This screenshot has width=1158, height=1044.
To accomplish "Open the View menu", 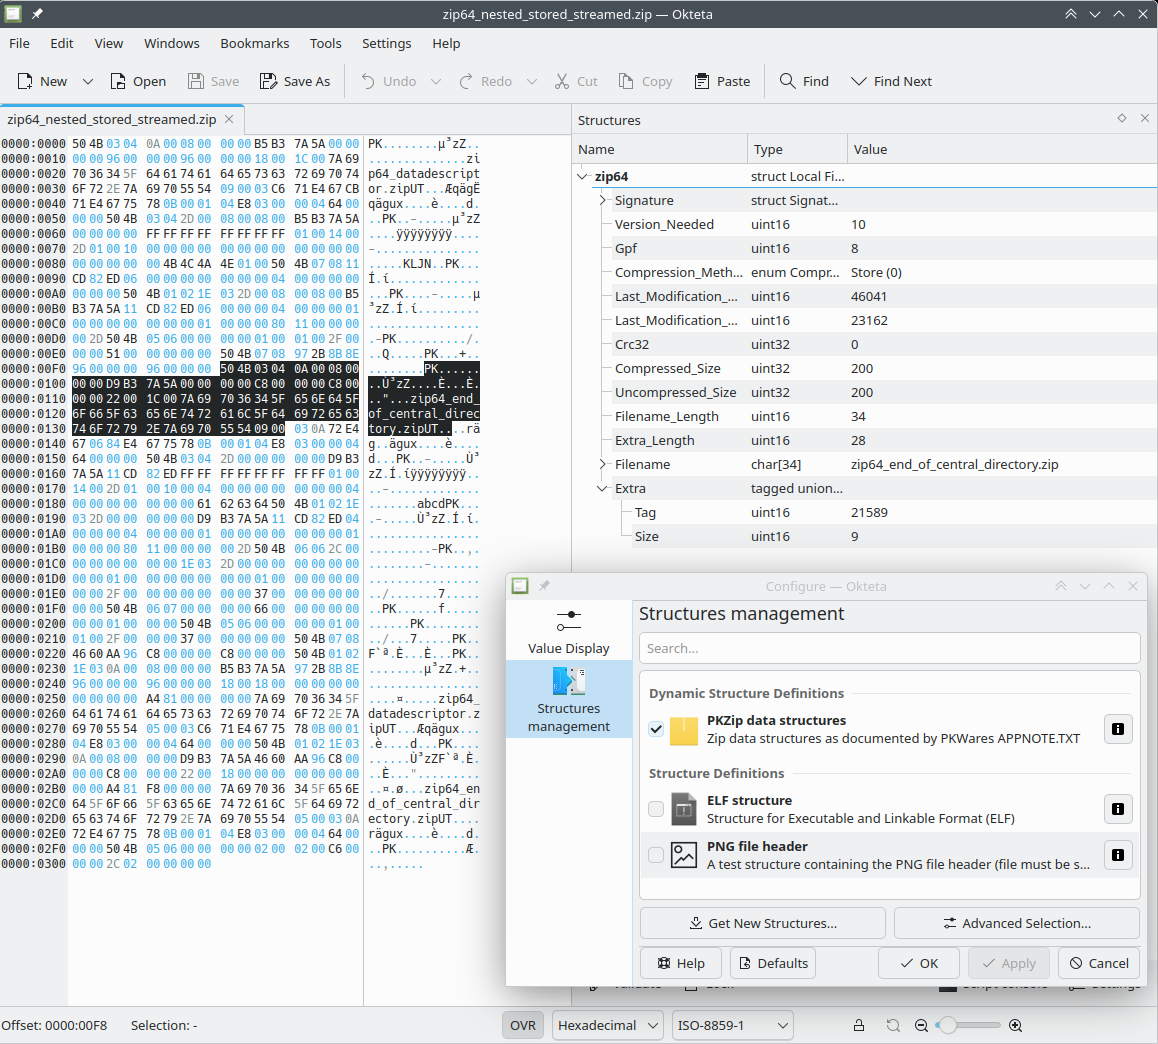I will (x=109, y=44).
